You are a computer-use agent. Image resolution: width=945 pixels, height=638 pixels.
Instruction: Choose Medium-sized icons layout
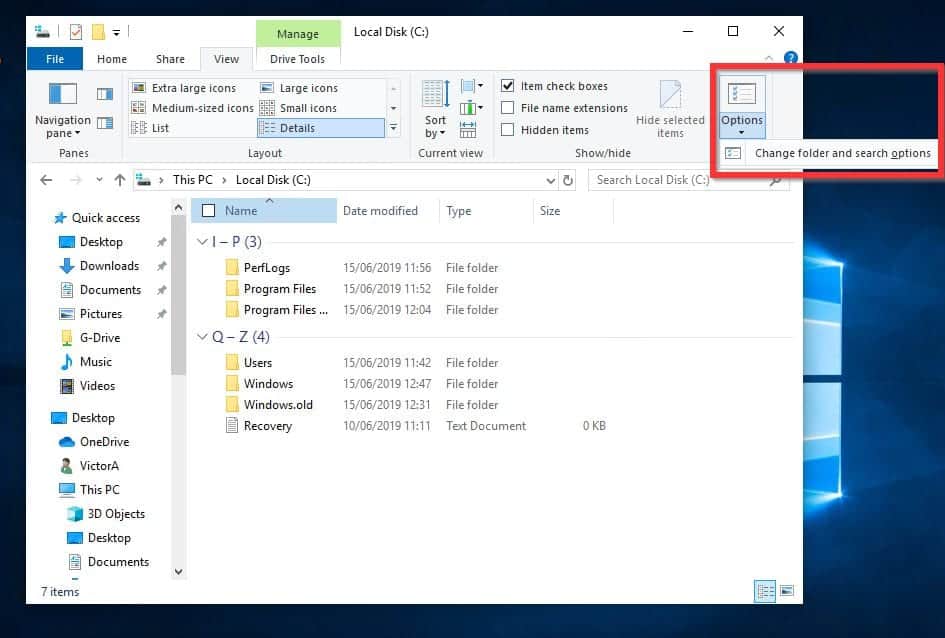(x=193, y=108)
